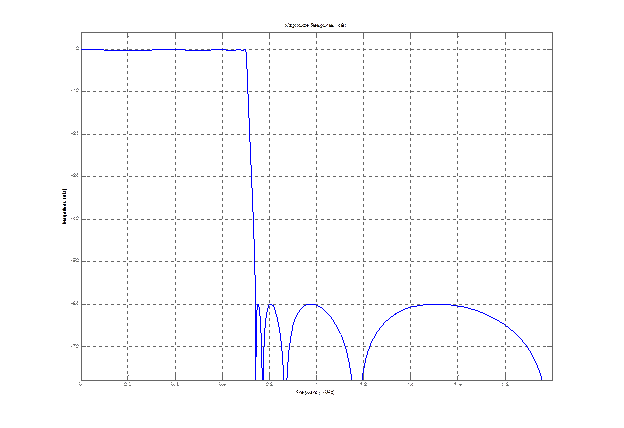Click the "1.8" horizontal axis tick label
Image resolution: width=624 pixels, height=428 pixels.
pyautogui.click(x=505, y=384)
